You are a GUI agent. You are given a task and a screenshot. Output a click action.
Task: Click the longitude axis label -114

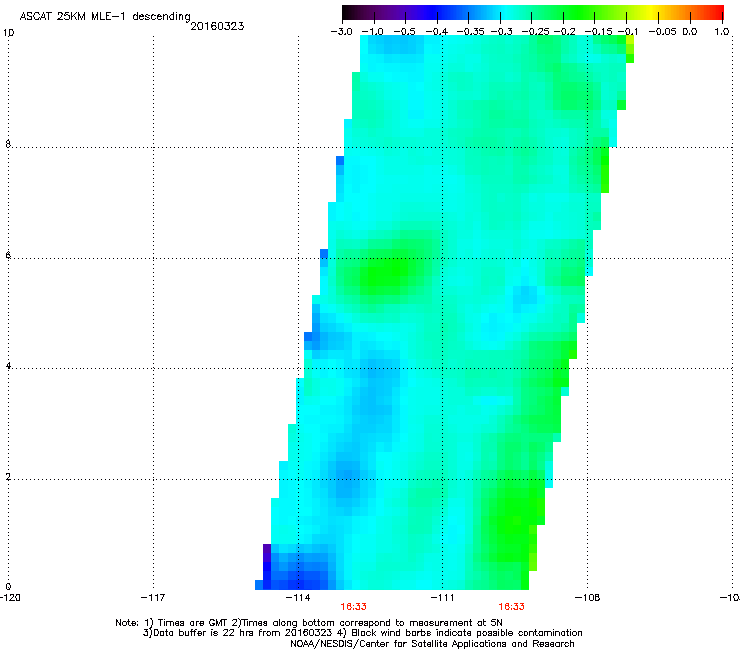coord(298,598)
